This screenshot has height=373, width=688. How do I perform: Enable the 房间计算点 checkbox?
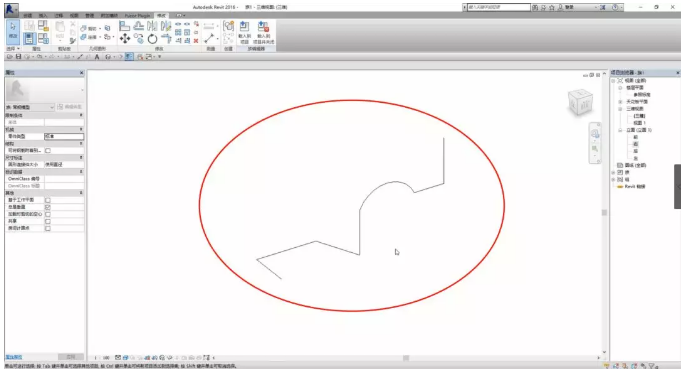(x=48, y=228)
